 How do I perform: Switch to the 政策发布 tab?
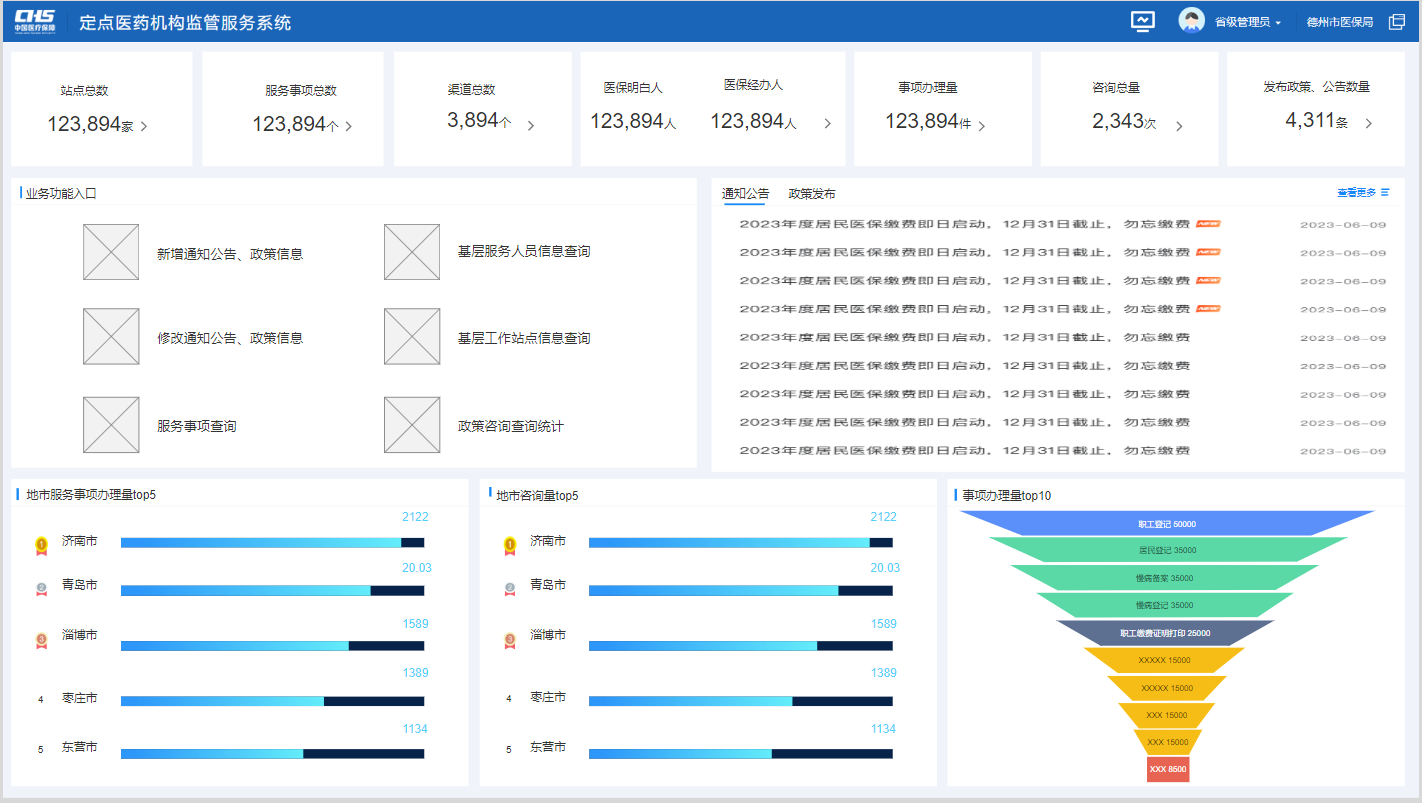[811, 194]
